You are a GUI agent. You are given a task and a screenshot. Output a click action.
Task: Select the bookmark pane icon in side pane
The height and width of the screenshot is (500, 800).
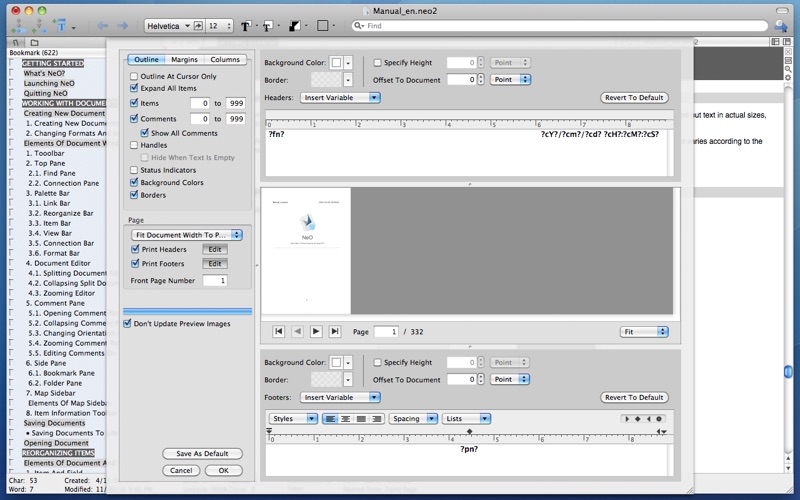(16, 43)
